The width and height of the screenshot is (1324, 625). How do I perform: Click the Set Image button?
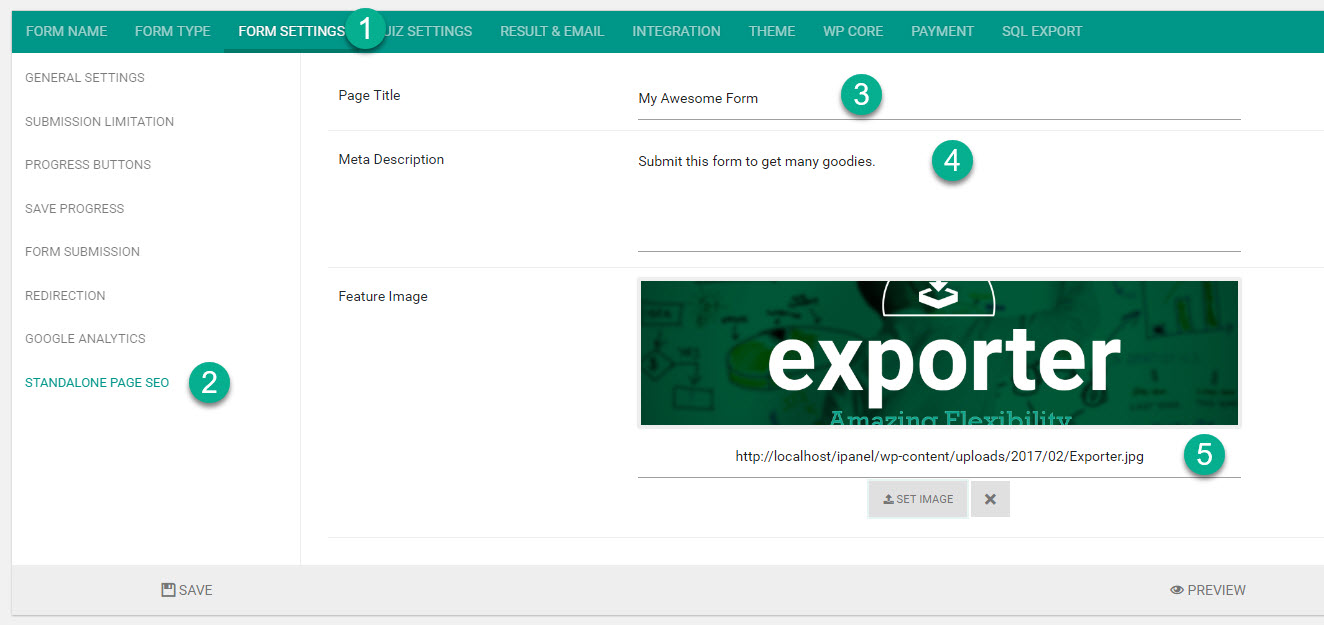918,499
